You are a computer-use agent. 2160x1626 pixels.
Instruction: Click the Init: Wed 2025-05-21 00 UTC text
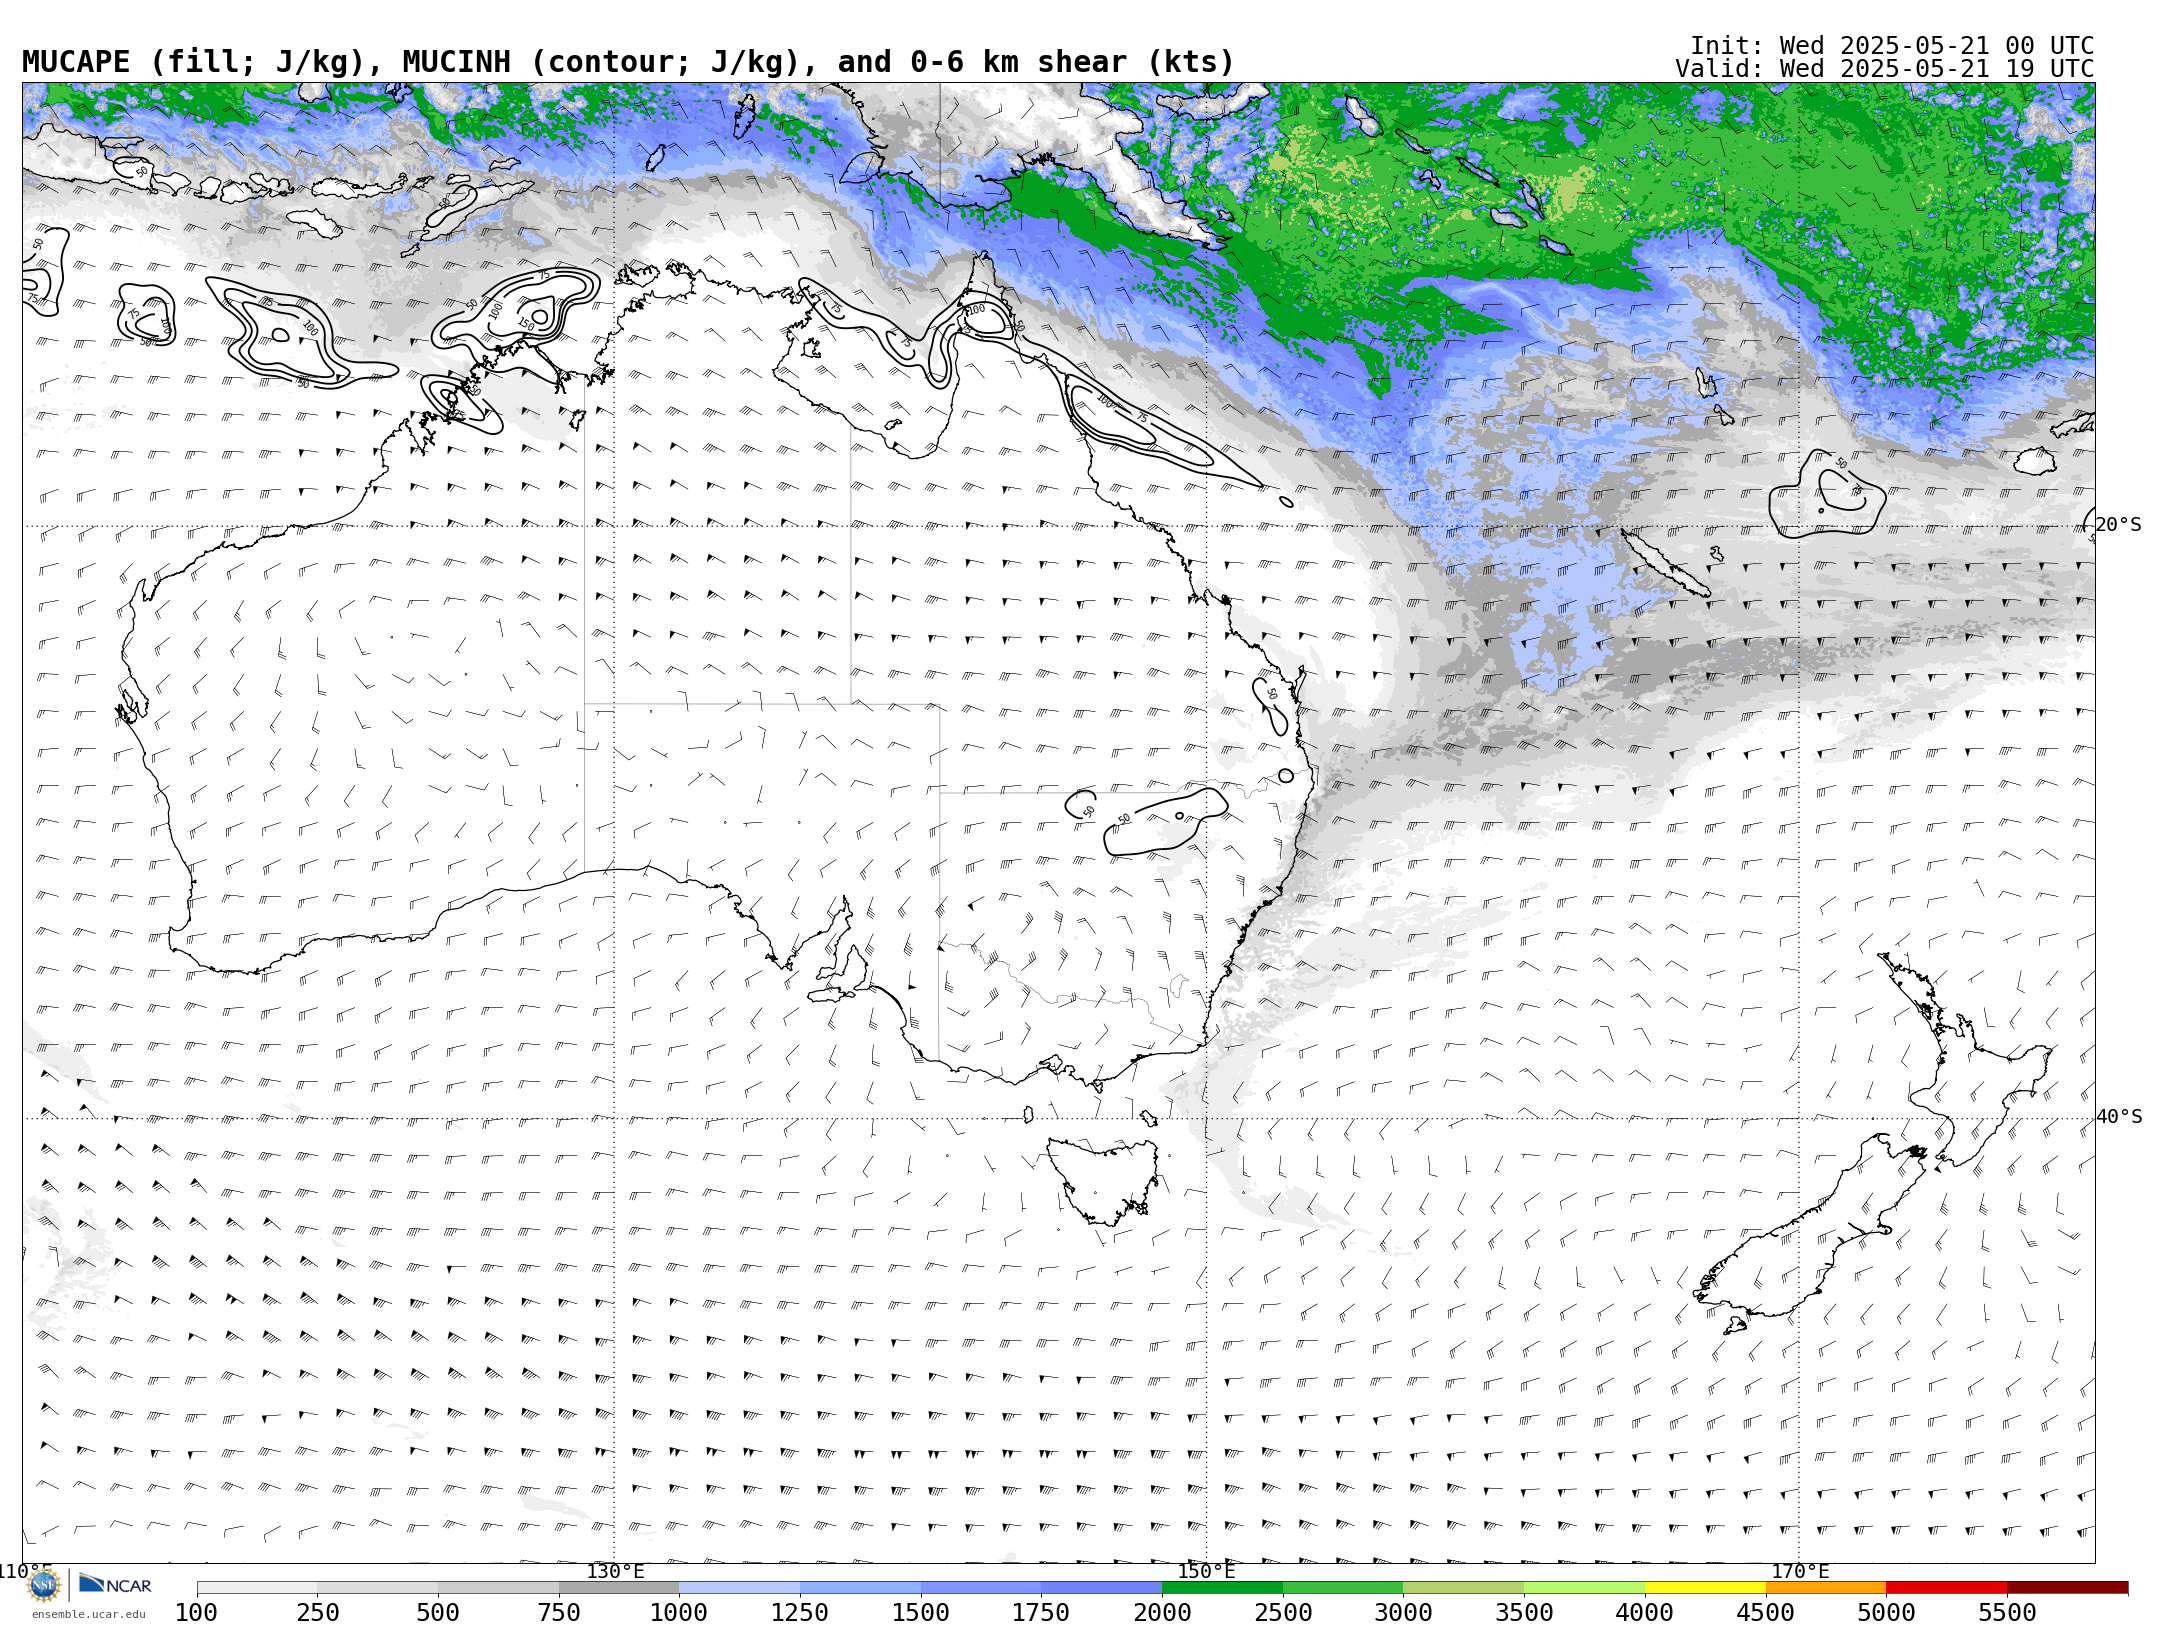(1892, 46)
